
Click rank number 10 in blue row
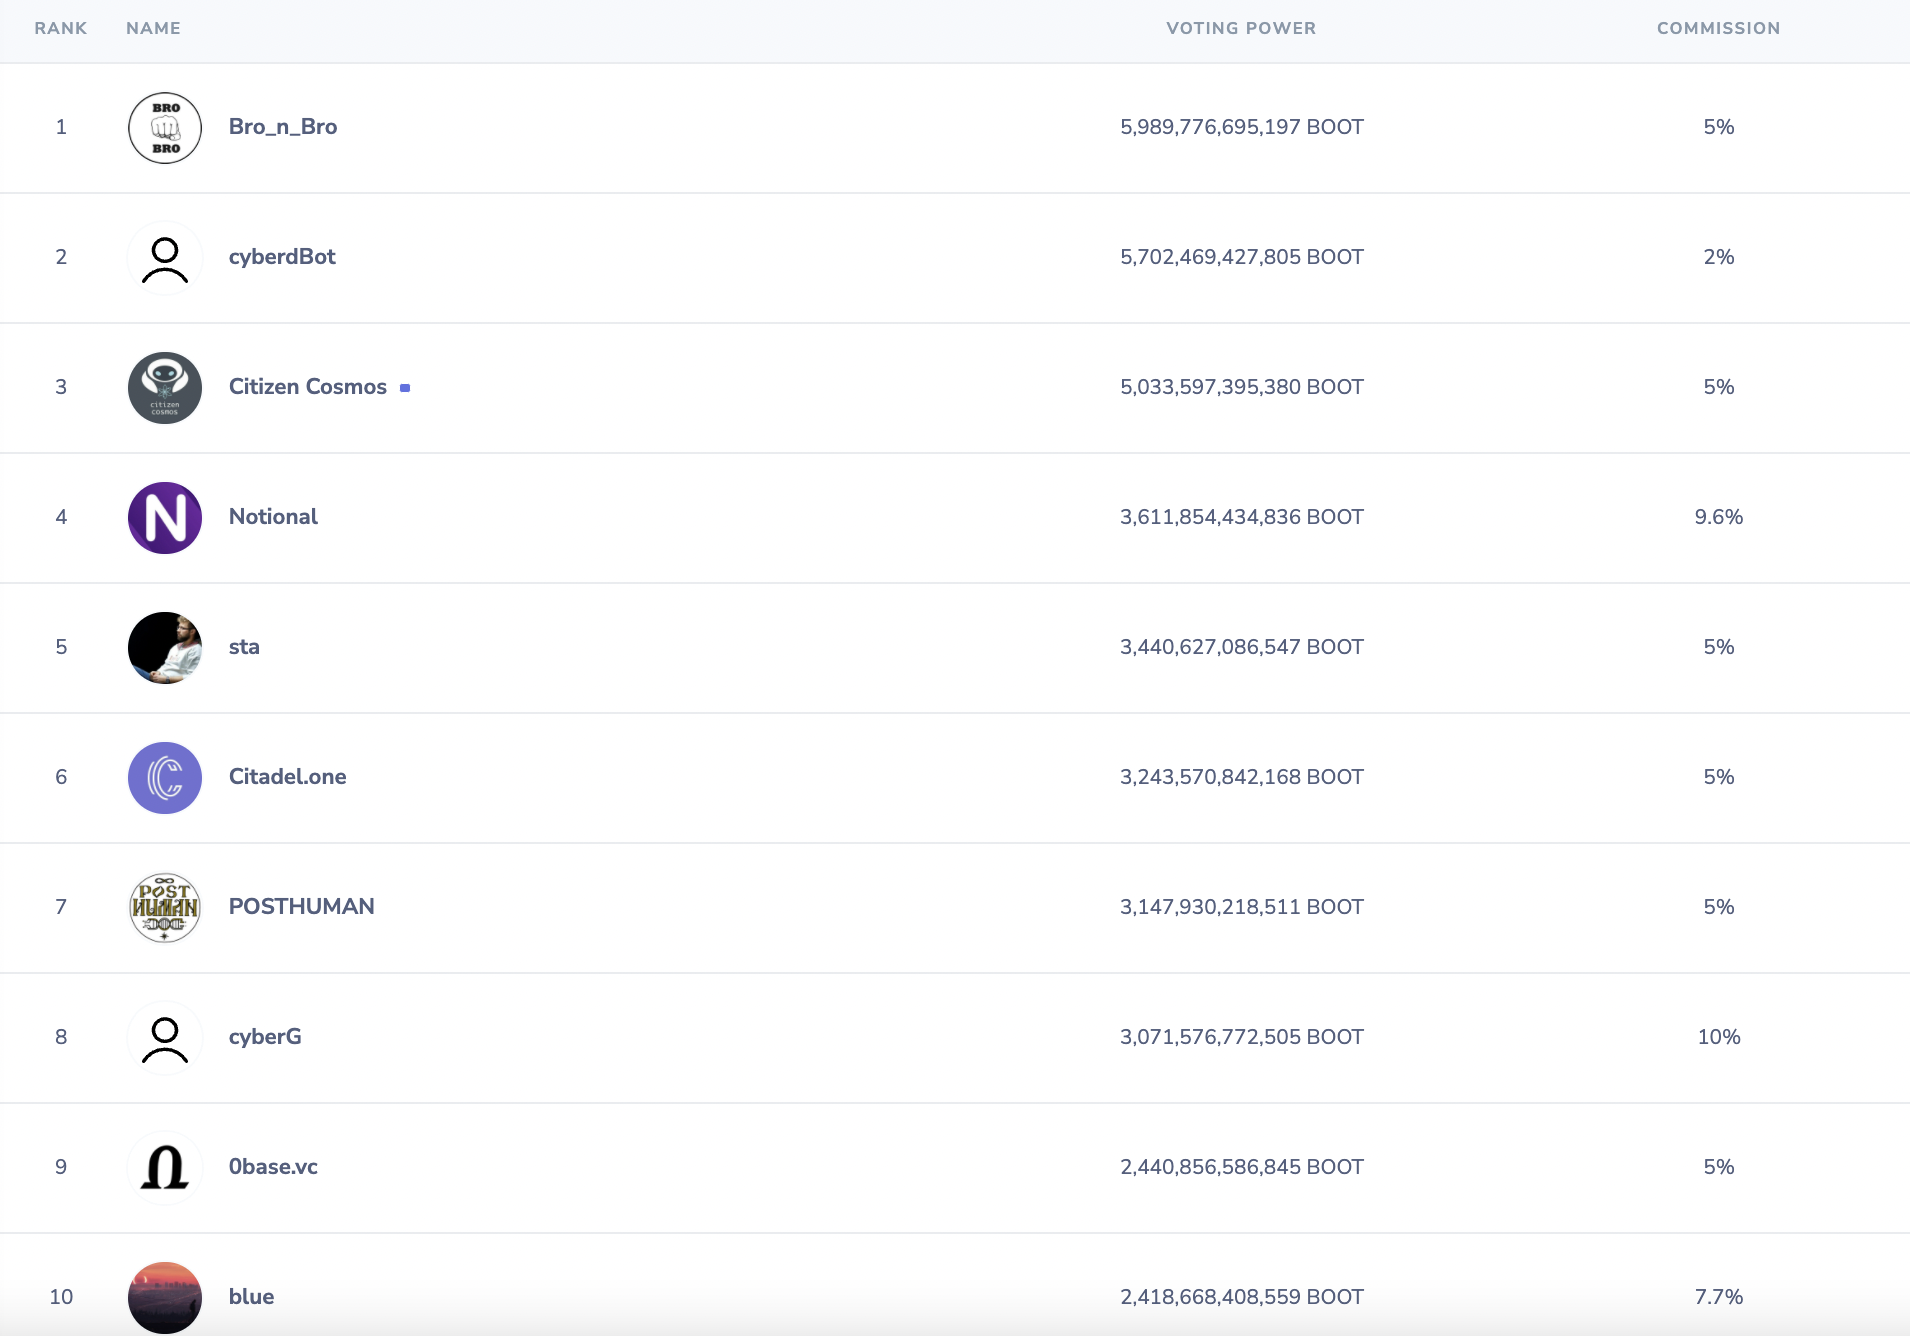pyautogui.click(x=61, y=1297)
